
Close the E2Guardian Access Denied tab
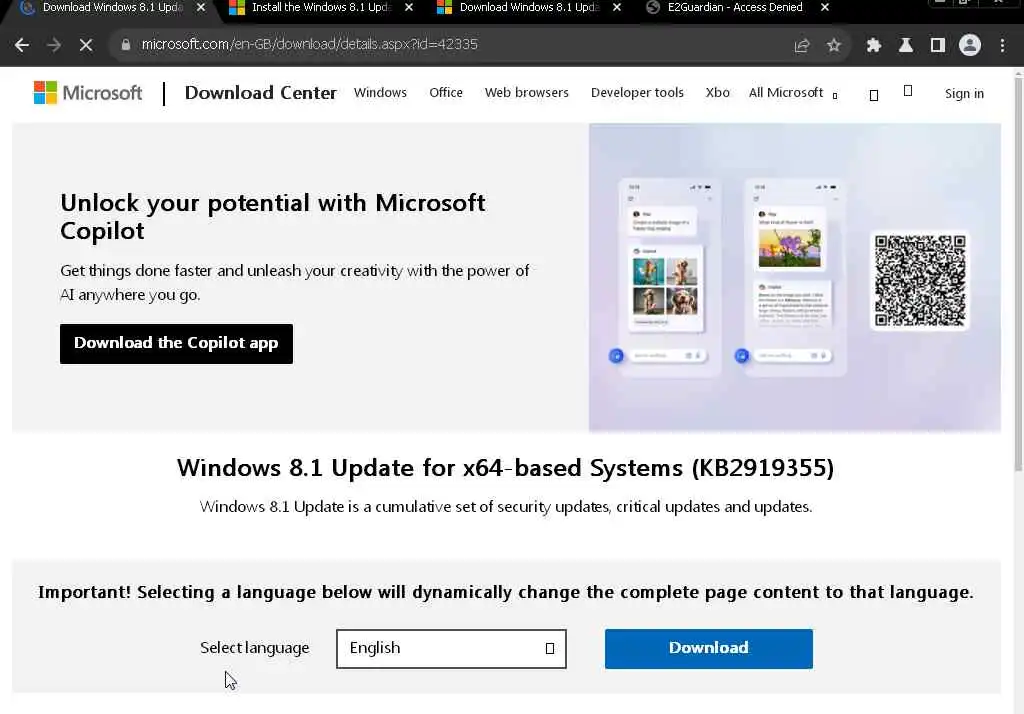[825, 7]
